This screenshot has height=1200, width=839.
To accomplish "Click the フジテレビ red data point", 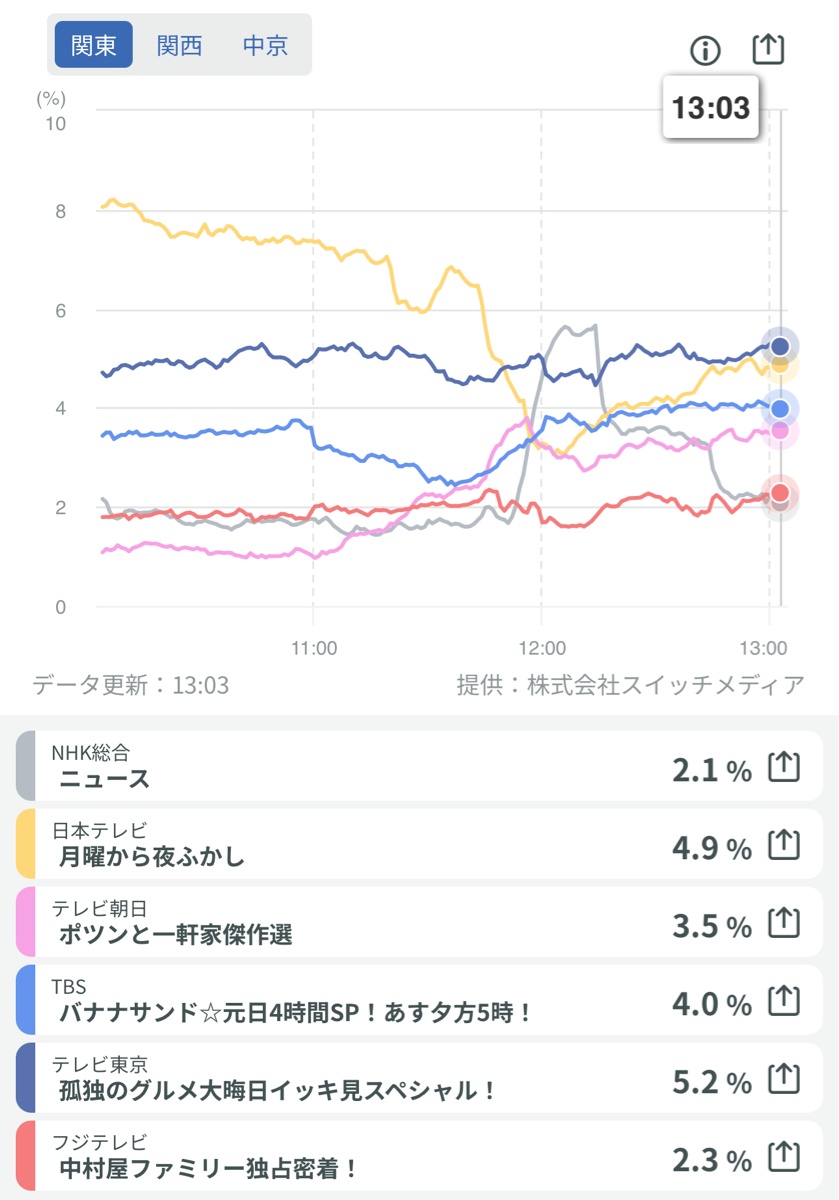I will coord(780,492).
